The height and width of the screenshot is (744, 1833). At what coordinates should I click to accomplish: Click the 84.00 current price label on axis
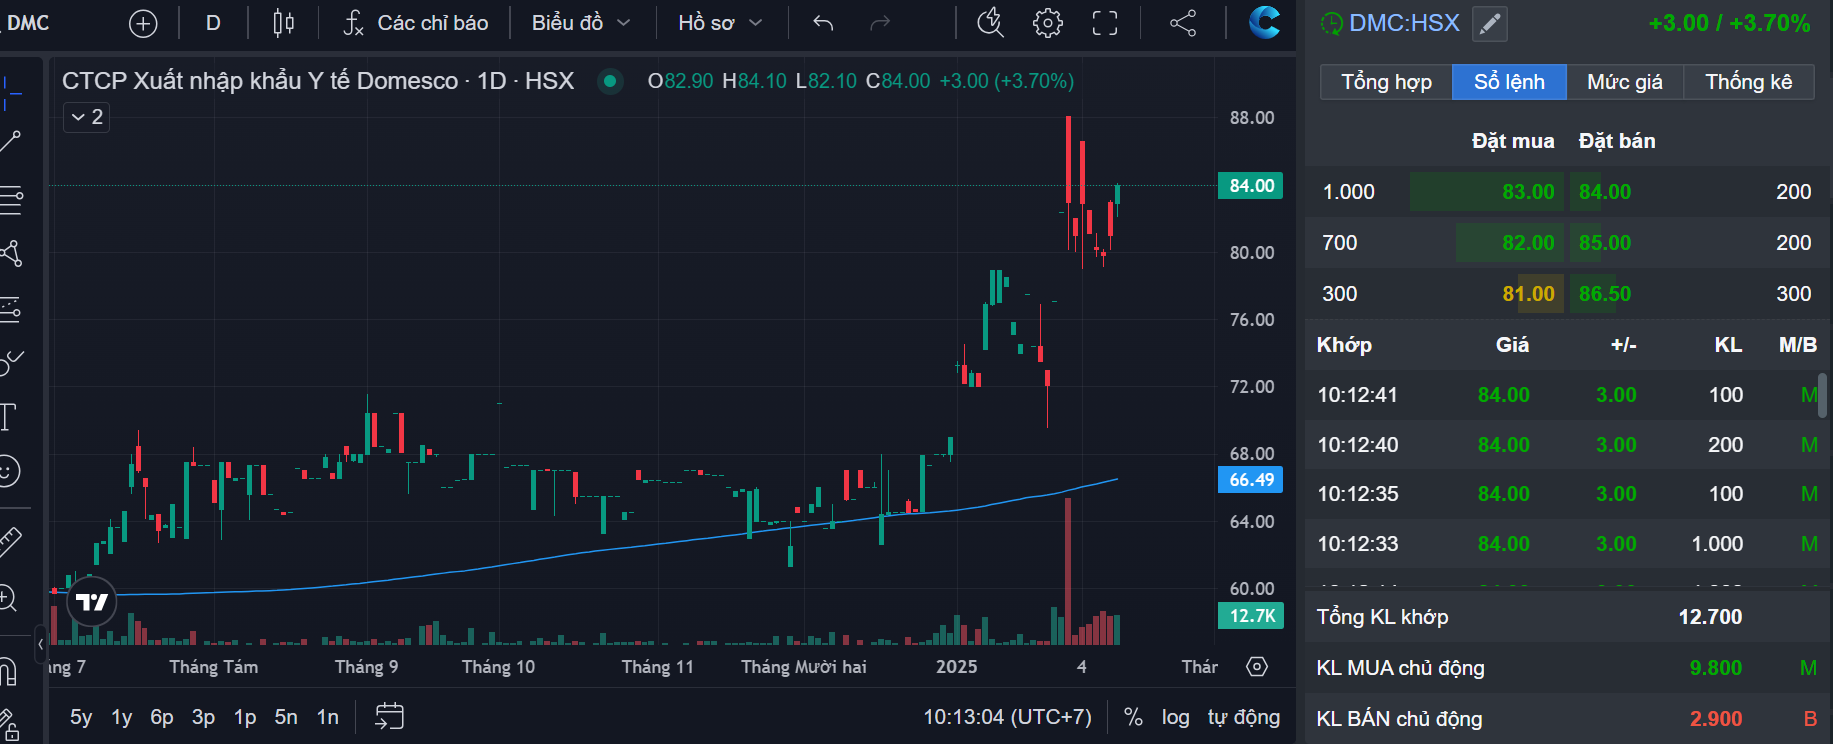1251,186
